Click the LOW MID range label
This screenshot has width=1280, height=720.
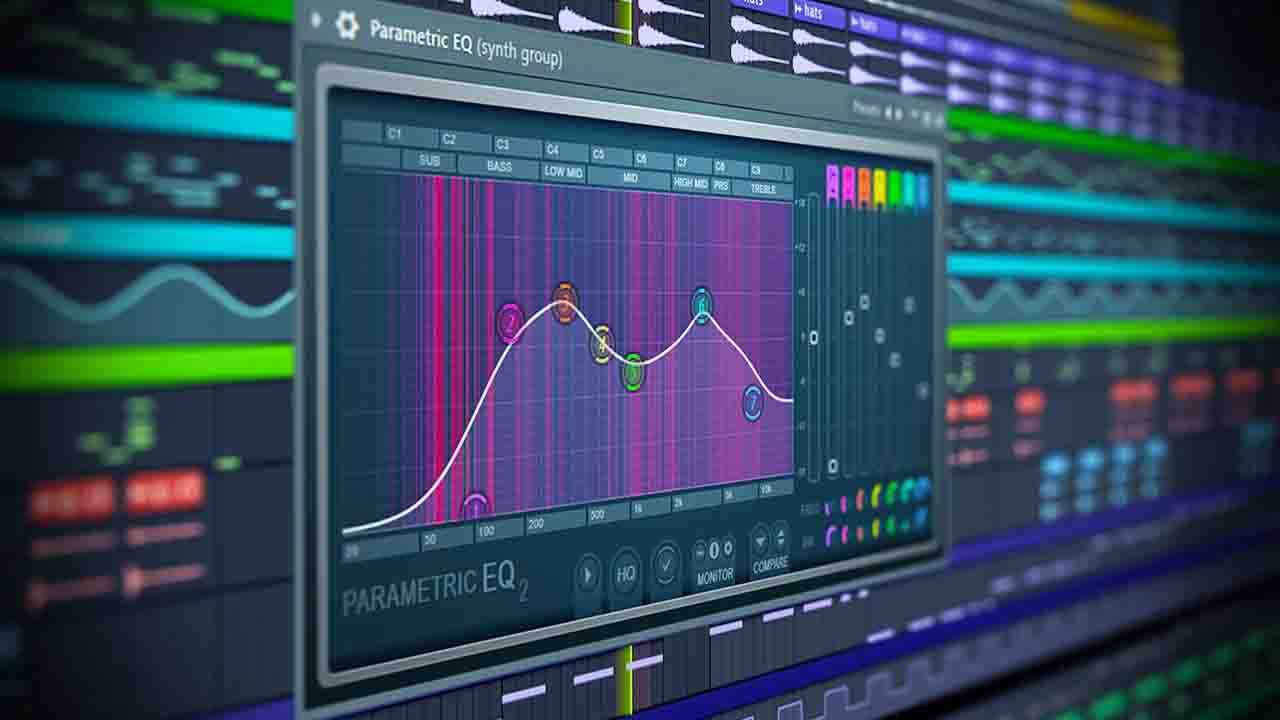click(x=563, y=171)
